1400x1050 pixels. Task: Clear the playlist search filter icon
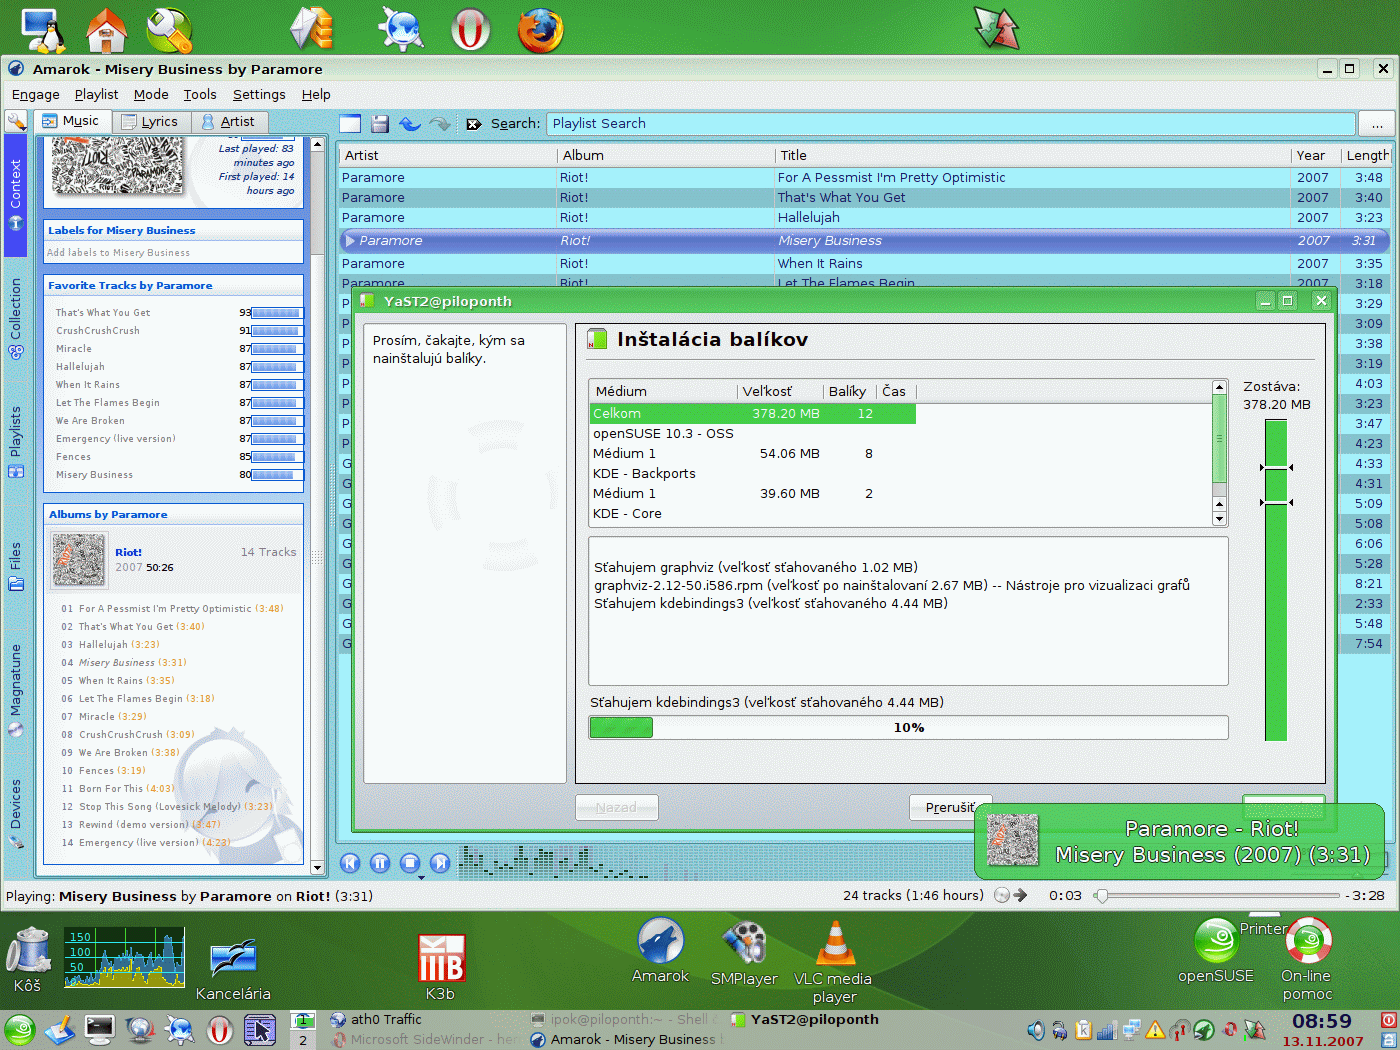tap(474, 124)
